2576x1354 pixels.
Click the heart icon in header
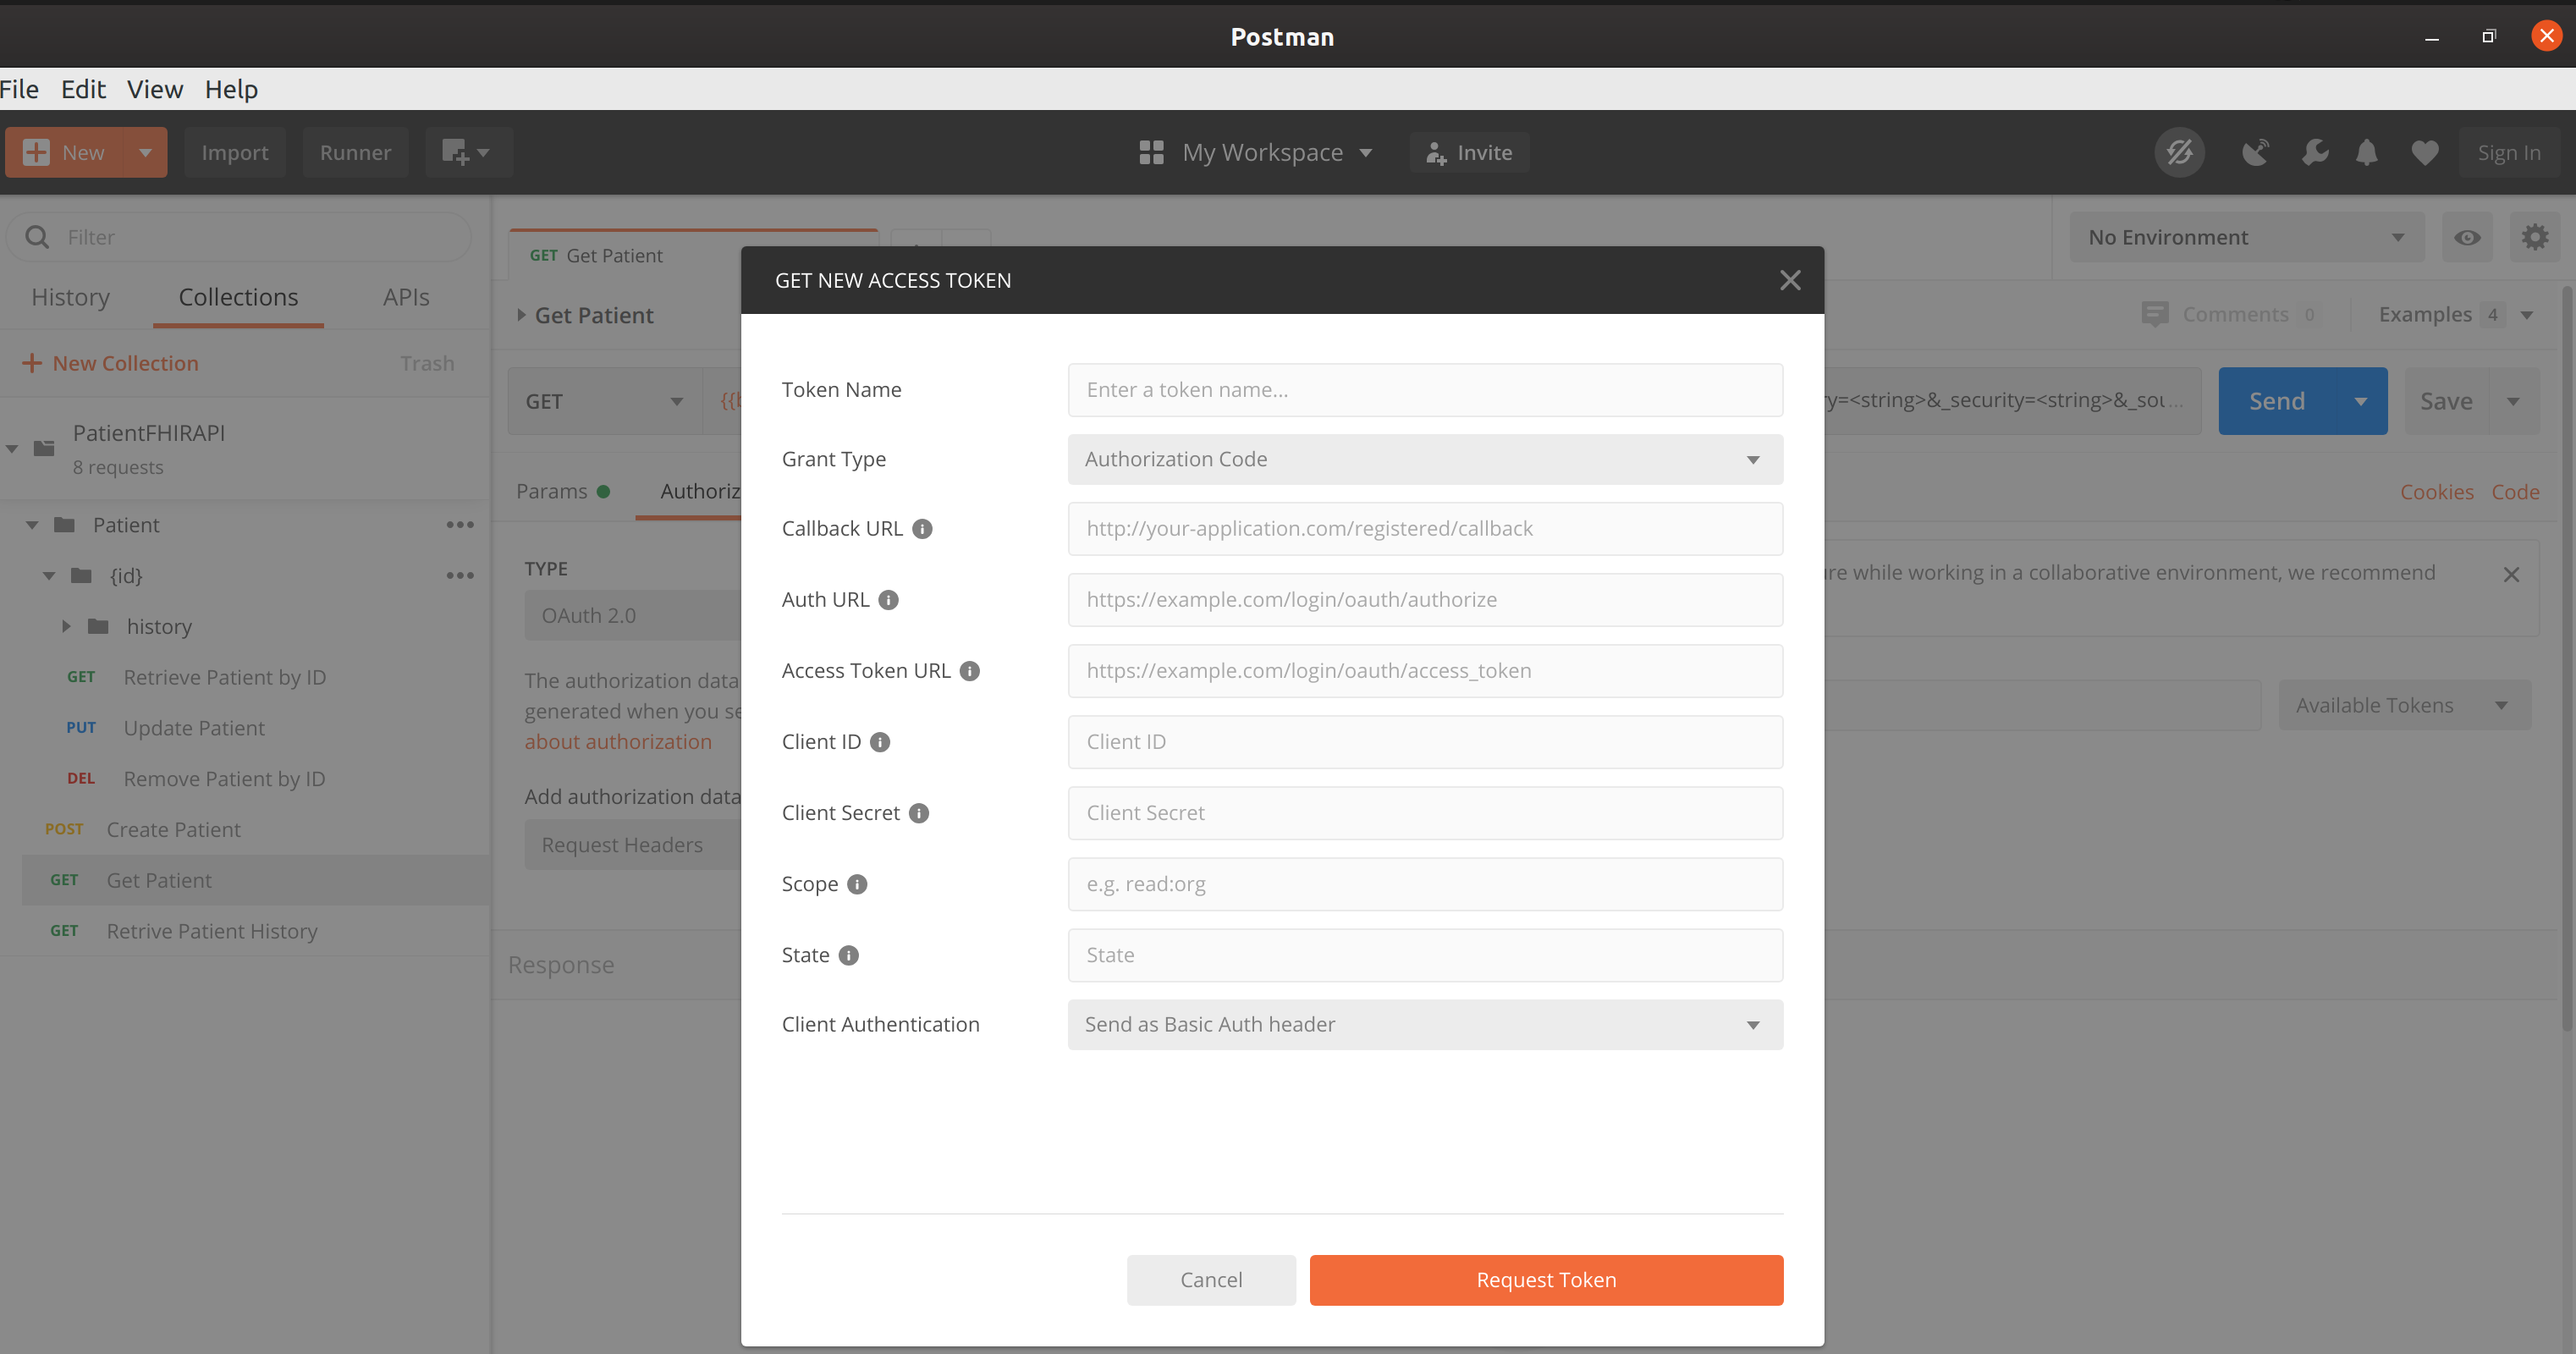pos(2424,152)
